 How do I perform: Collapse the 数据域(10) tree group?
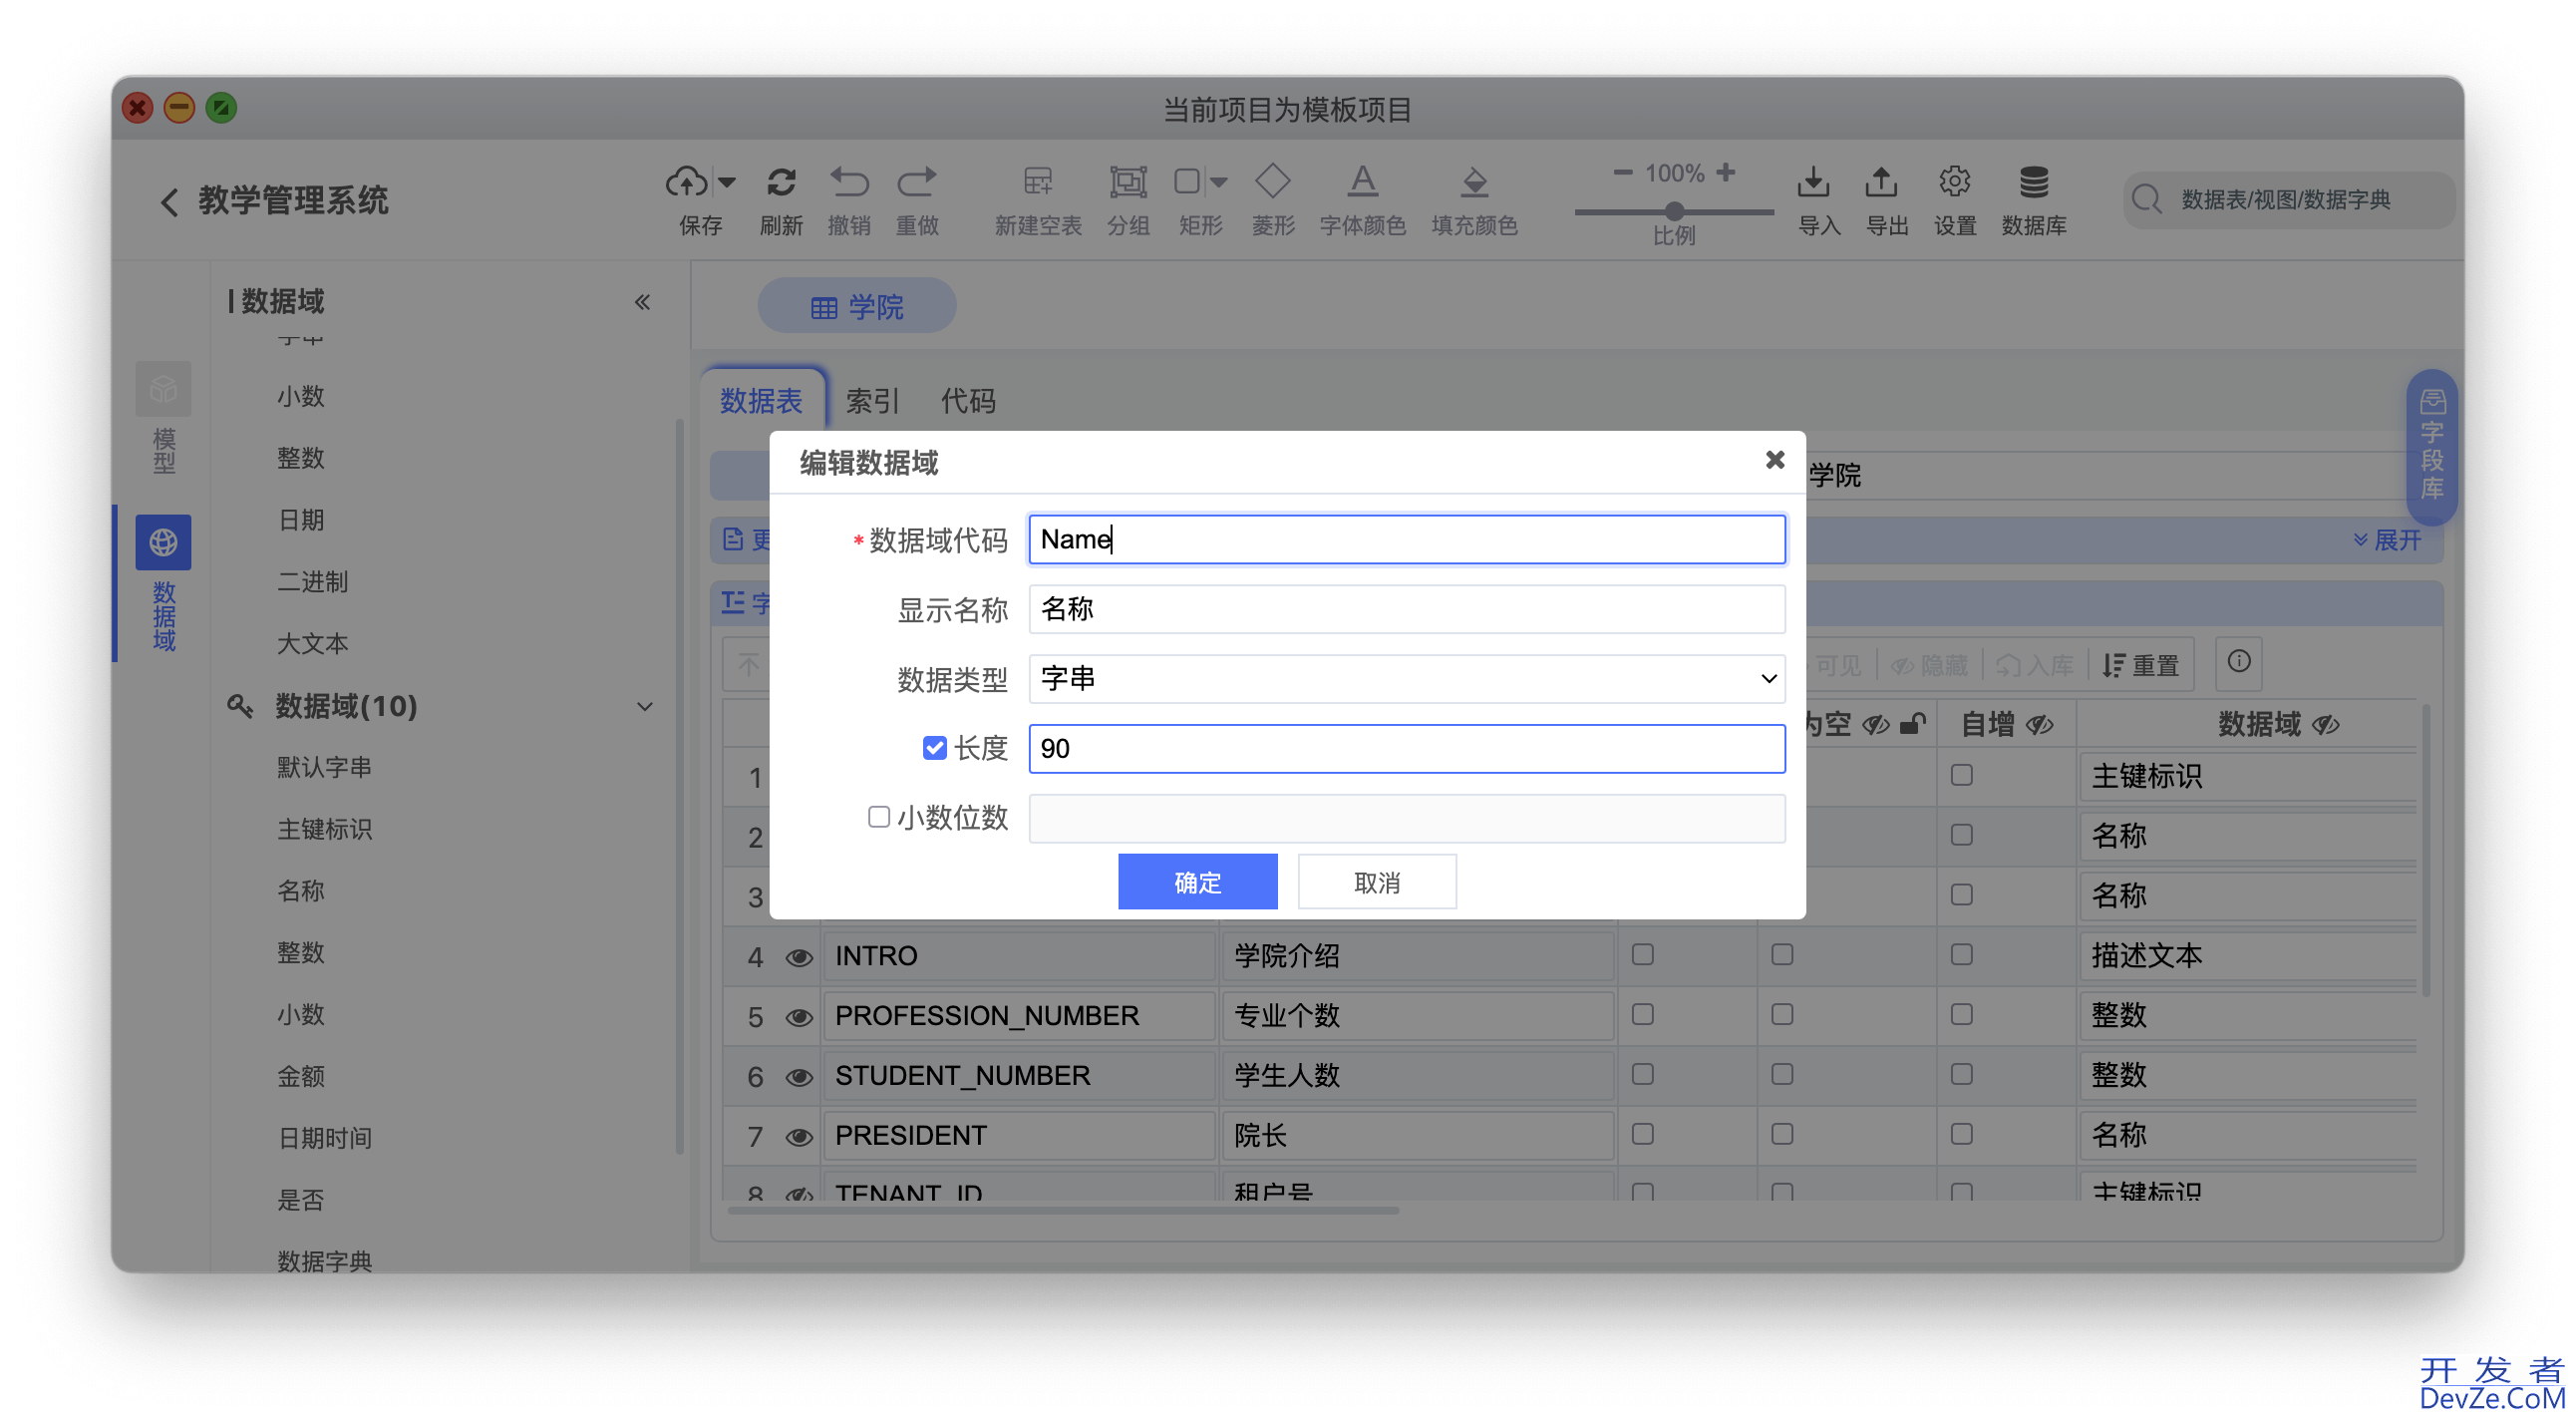(x=645, y=707)
